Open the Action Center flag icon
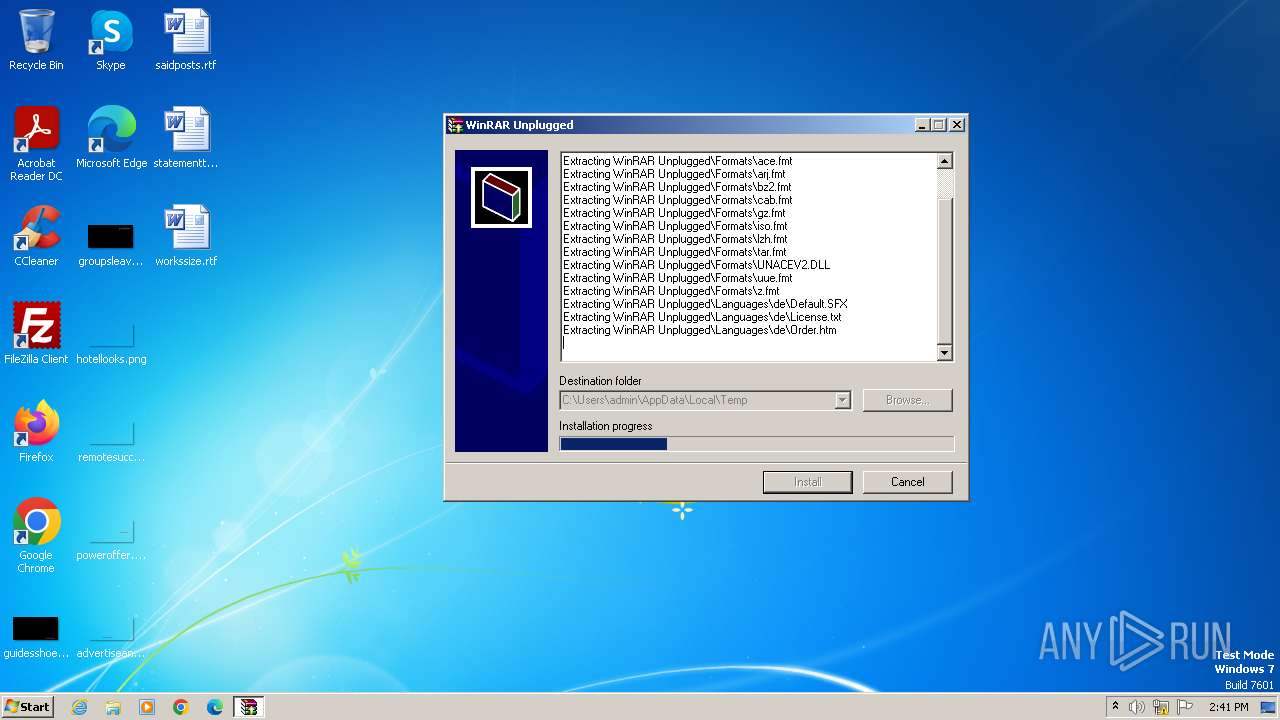The image size is (1280, 720). click(1186, 707)
